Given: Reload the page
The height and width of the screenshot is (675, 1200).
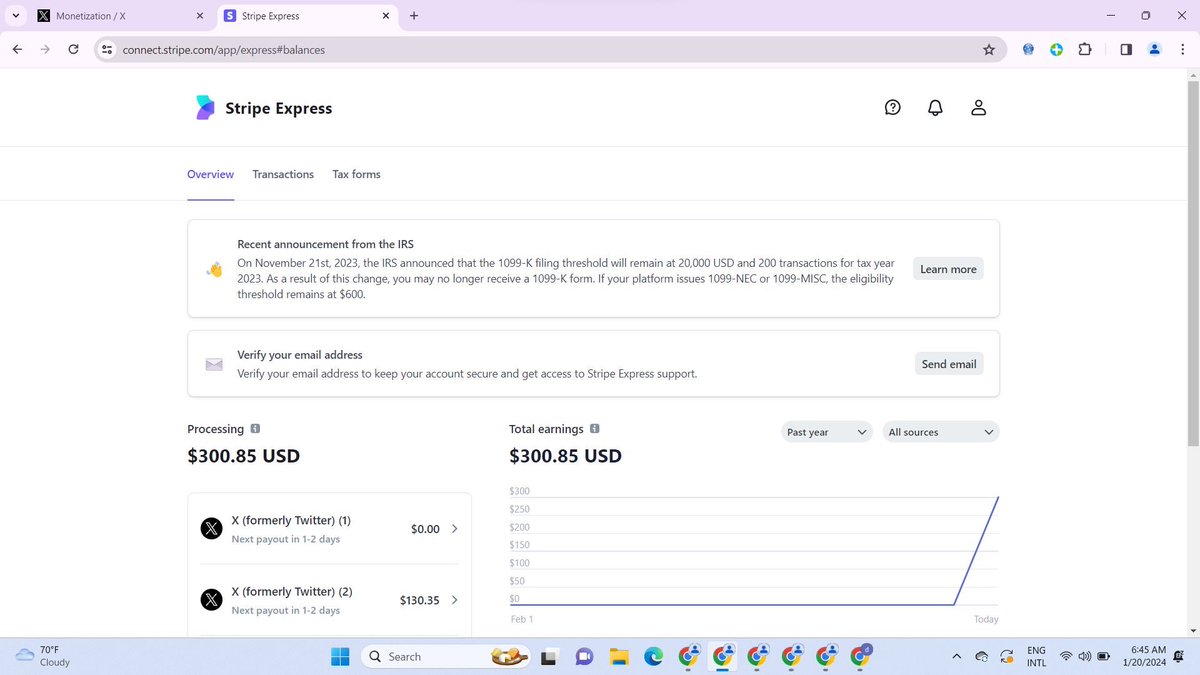Looking at the screenshot, I should pos(74,49).
